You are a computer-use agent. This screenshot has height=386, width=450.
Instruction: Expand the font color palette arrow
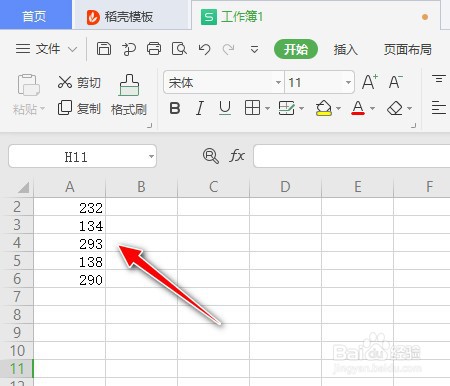372,108
